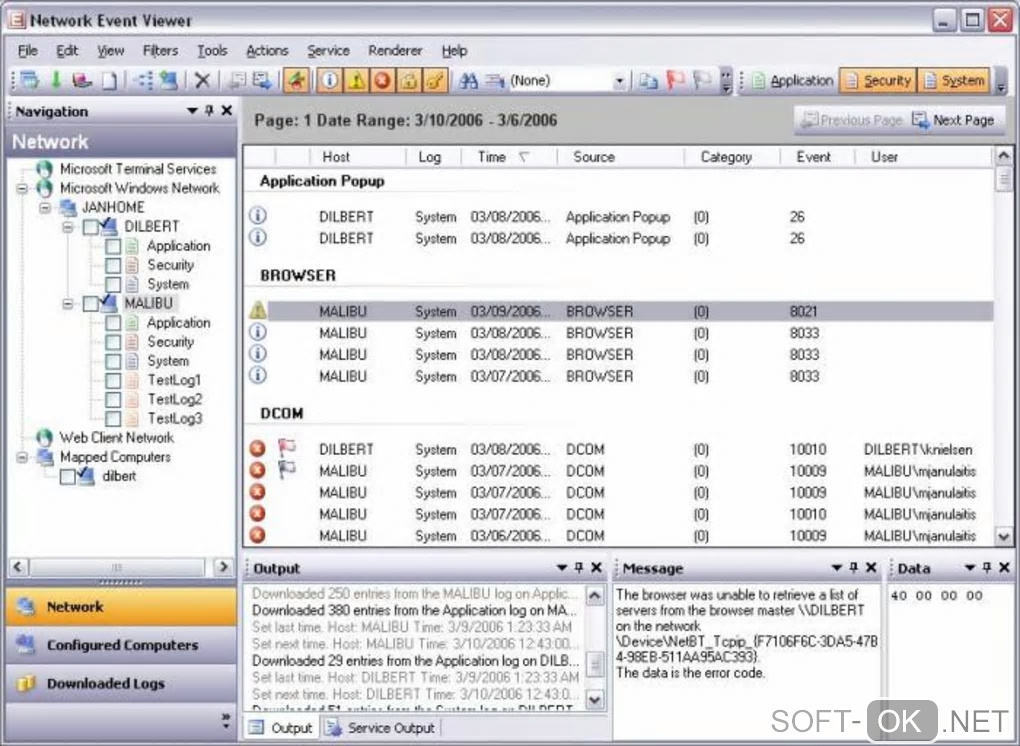Open the Renderer menu
This screenshot has height=746, width=1020.
tap(396, 51)
